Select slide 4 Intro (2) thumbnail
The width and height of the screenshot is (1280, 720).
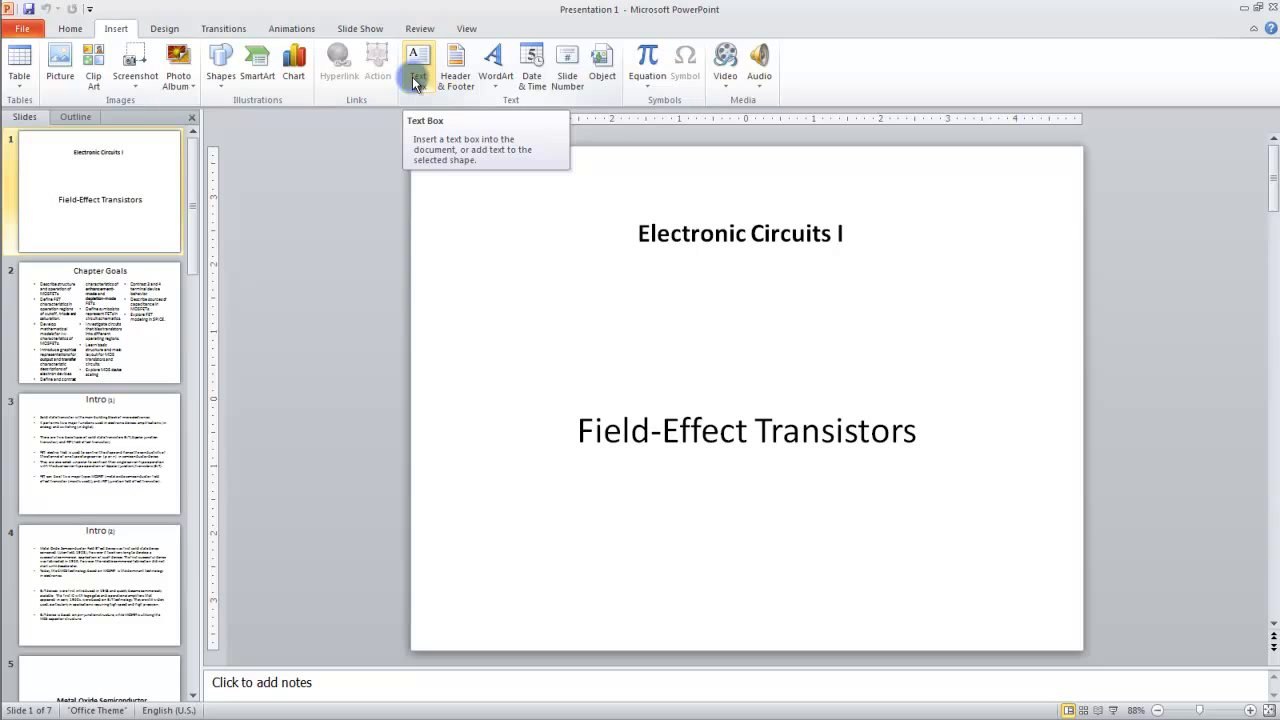pyautogui.click(x=100, y=585)
